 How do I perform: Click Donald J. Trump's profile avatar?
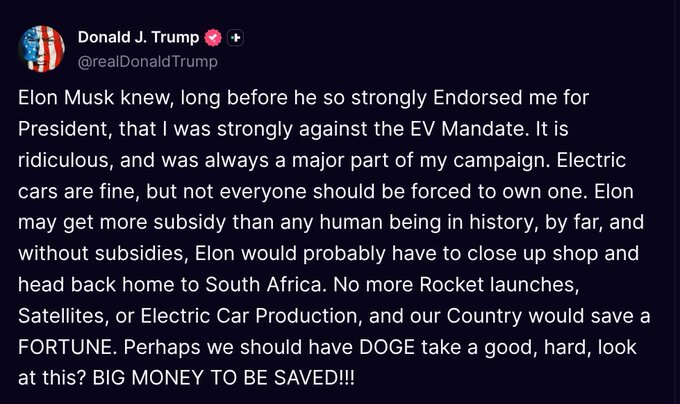coord(40,49)
